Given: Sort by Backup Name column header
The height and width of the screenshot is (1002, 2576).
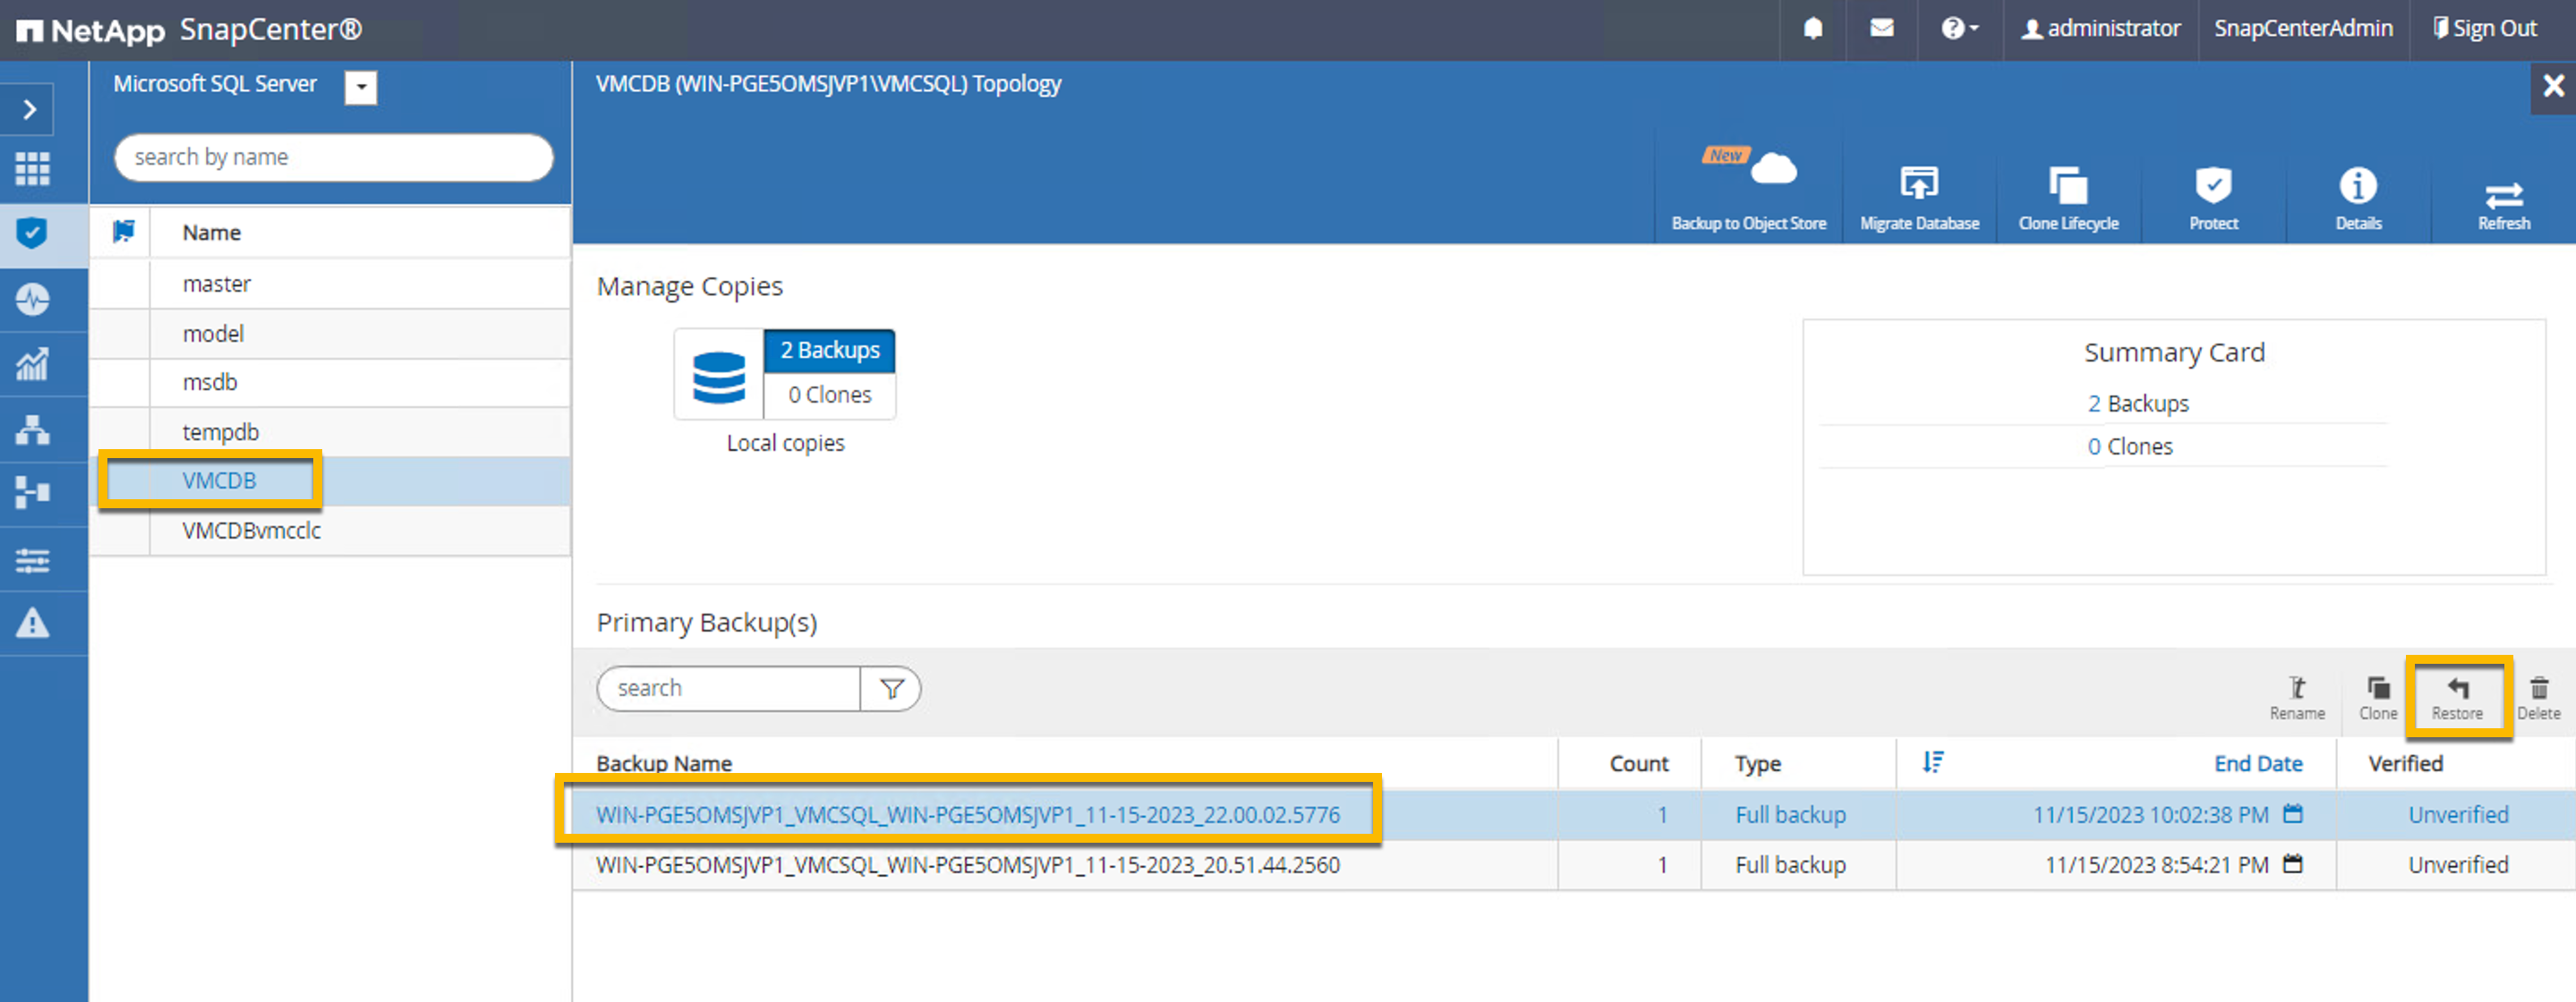Looking at the screenshot, I should [x=664, y=764].
